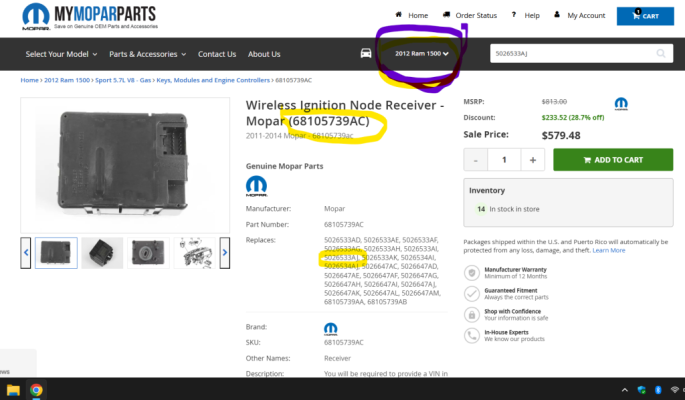Open File Explorer from the taskbar
This screenshot has width=685, height=400.
[x=13, y=390]
